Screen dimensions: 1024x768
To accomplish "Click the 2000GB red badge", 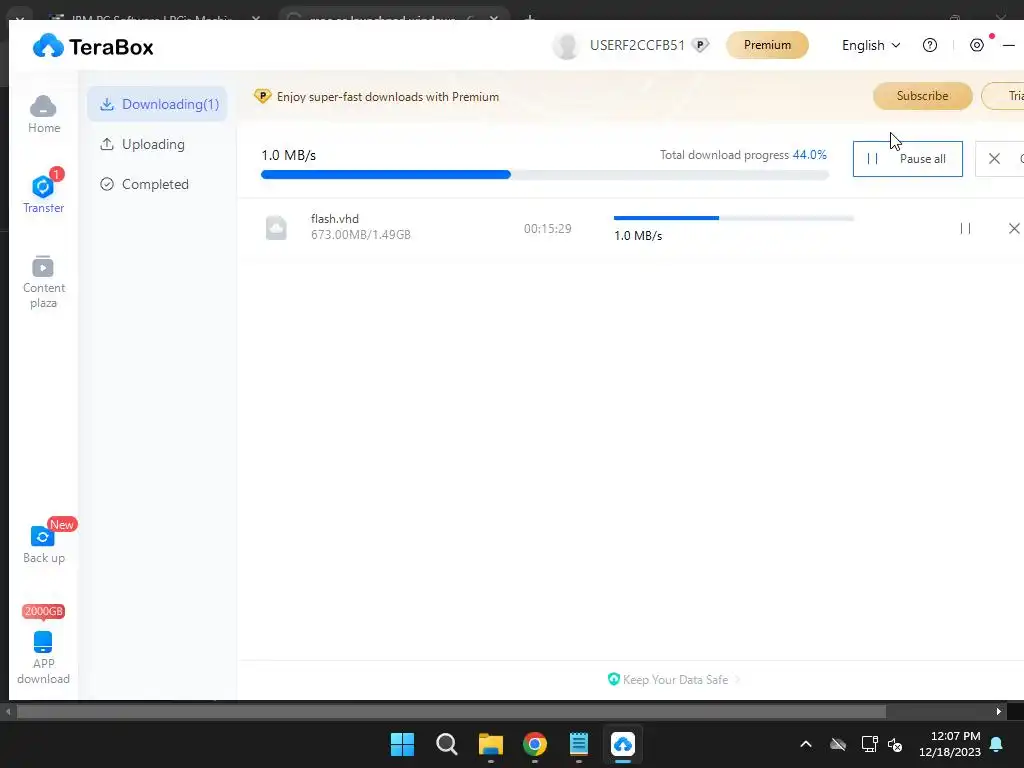I will coord(43,611).
